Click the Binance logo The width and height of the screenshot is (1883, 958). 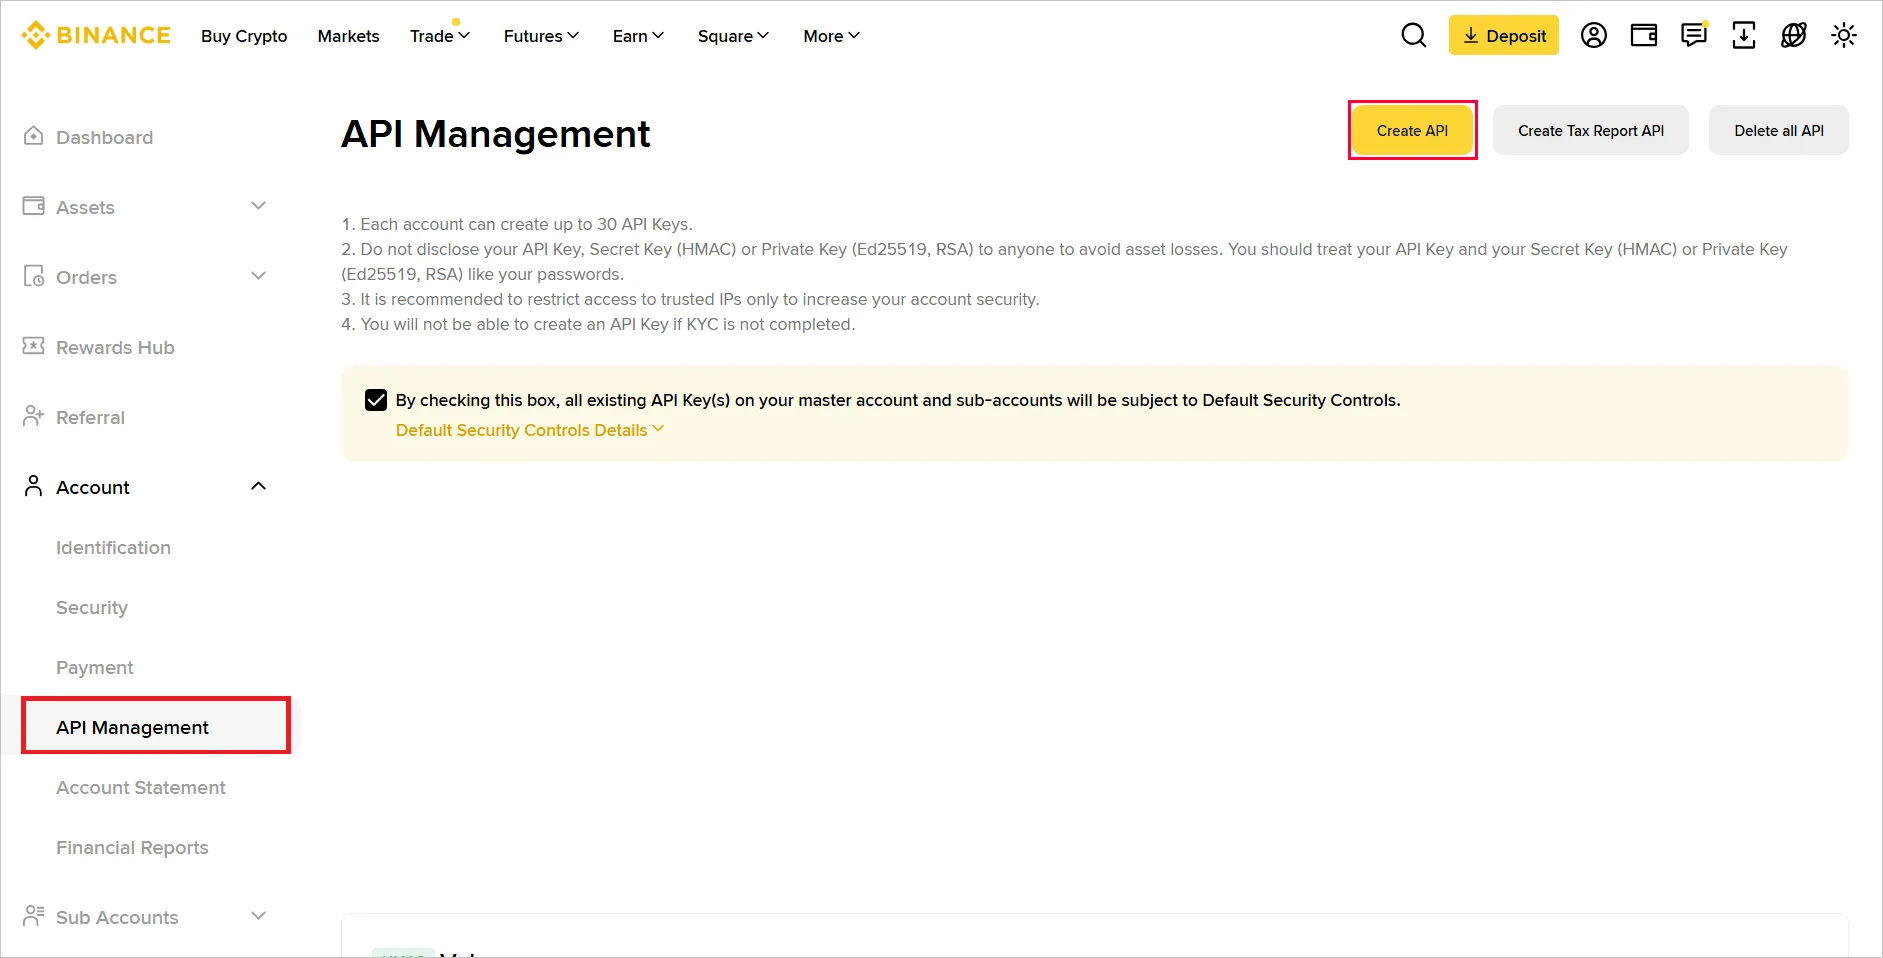95,34
